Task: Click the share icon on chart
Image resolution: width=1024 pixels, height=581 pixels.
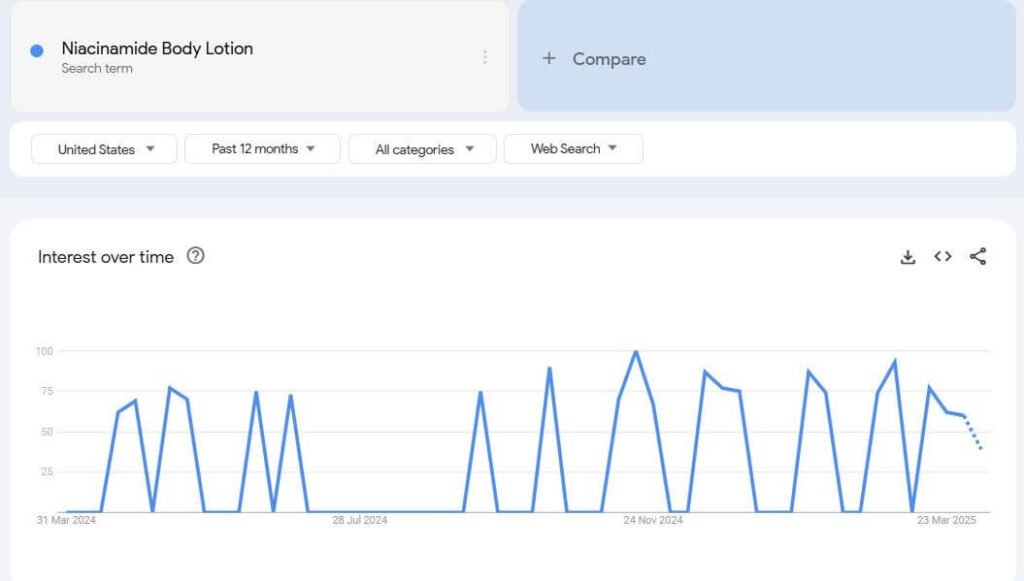Action: 978,257
